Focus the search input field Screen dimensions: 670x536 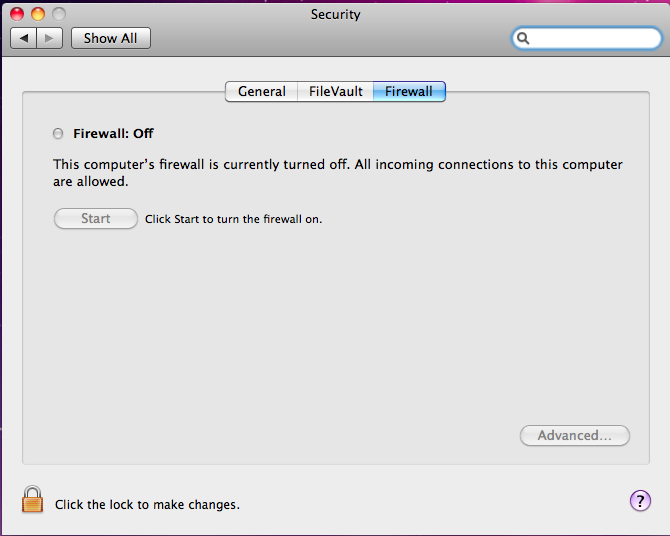click(594, 39)
